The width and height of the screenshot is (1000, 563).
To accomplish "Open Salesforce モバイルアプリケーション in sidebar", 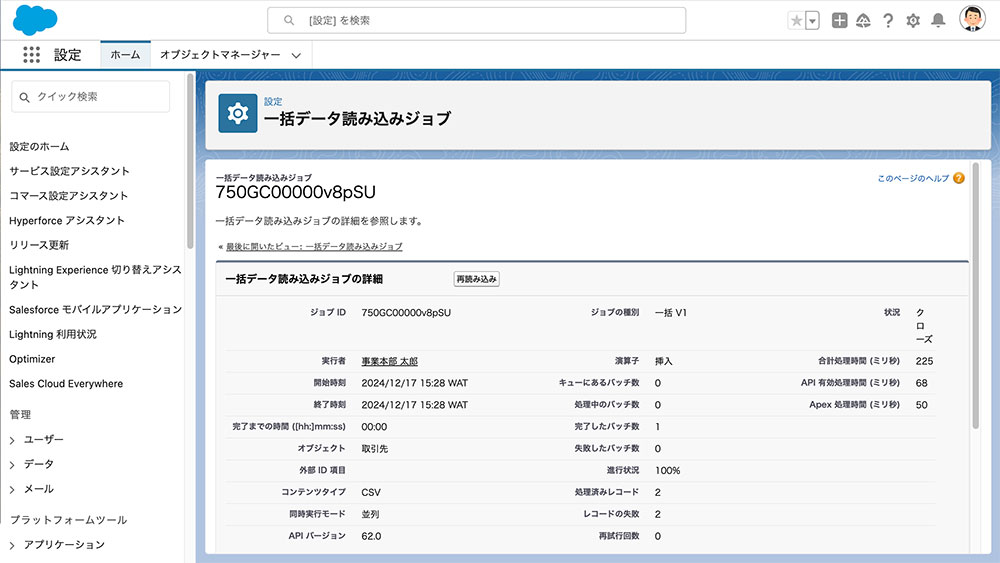I will 96,310.
